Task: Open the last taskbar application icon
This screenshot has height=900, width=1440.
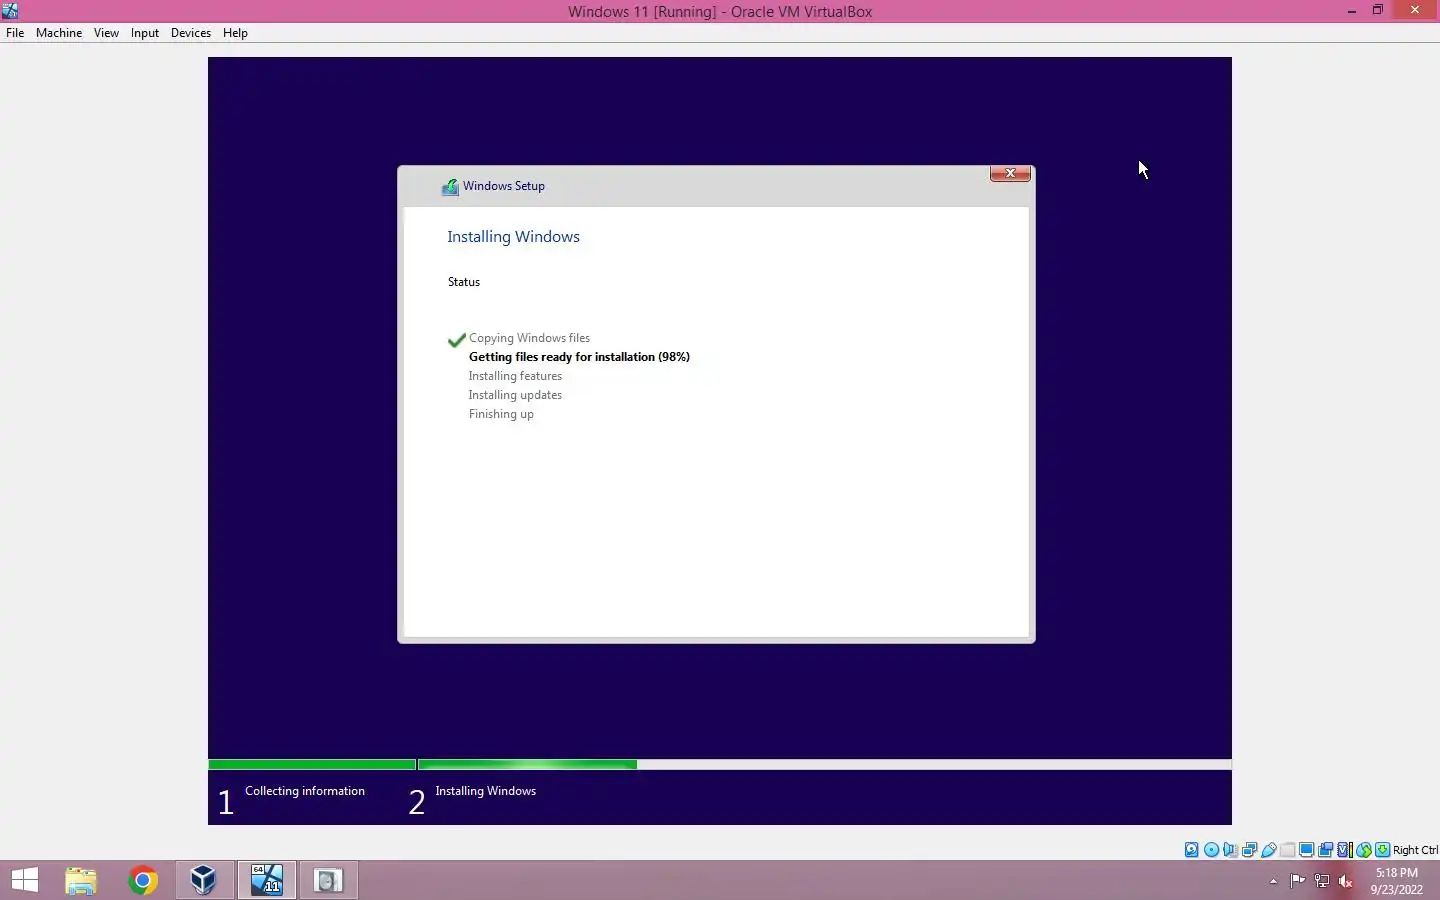Action: pyautogui.click(x=329, y=880)
